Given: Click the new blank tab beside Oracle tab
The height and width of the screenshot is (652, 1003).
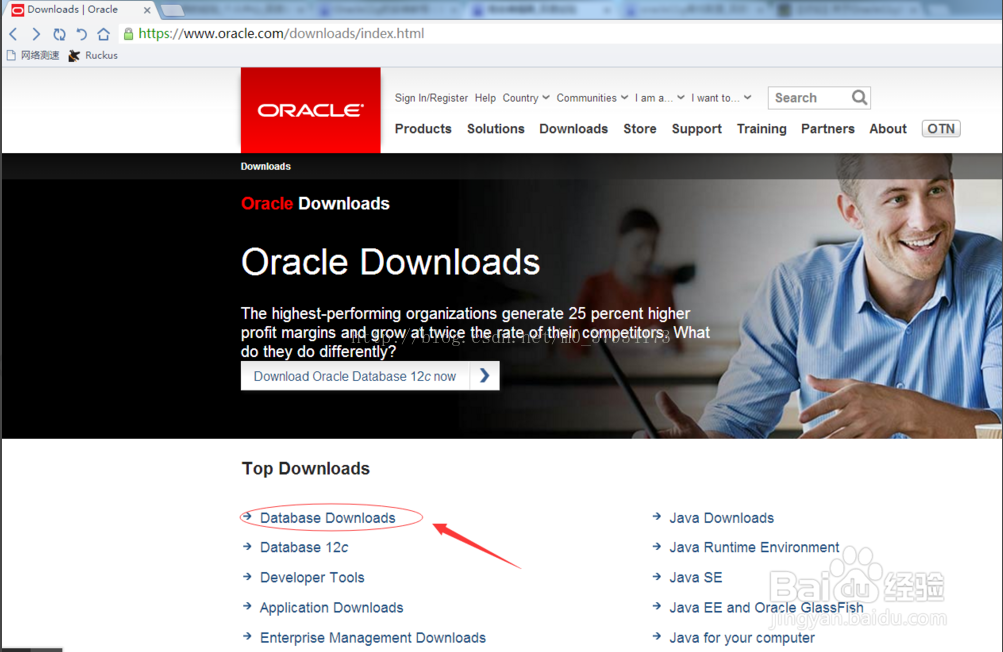Looking at the screenshot, I should (171, 10).
